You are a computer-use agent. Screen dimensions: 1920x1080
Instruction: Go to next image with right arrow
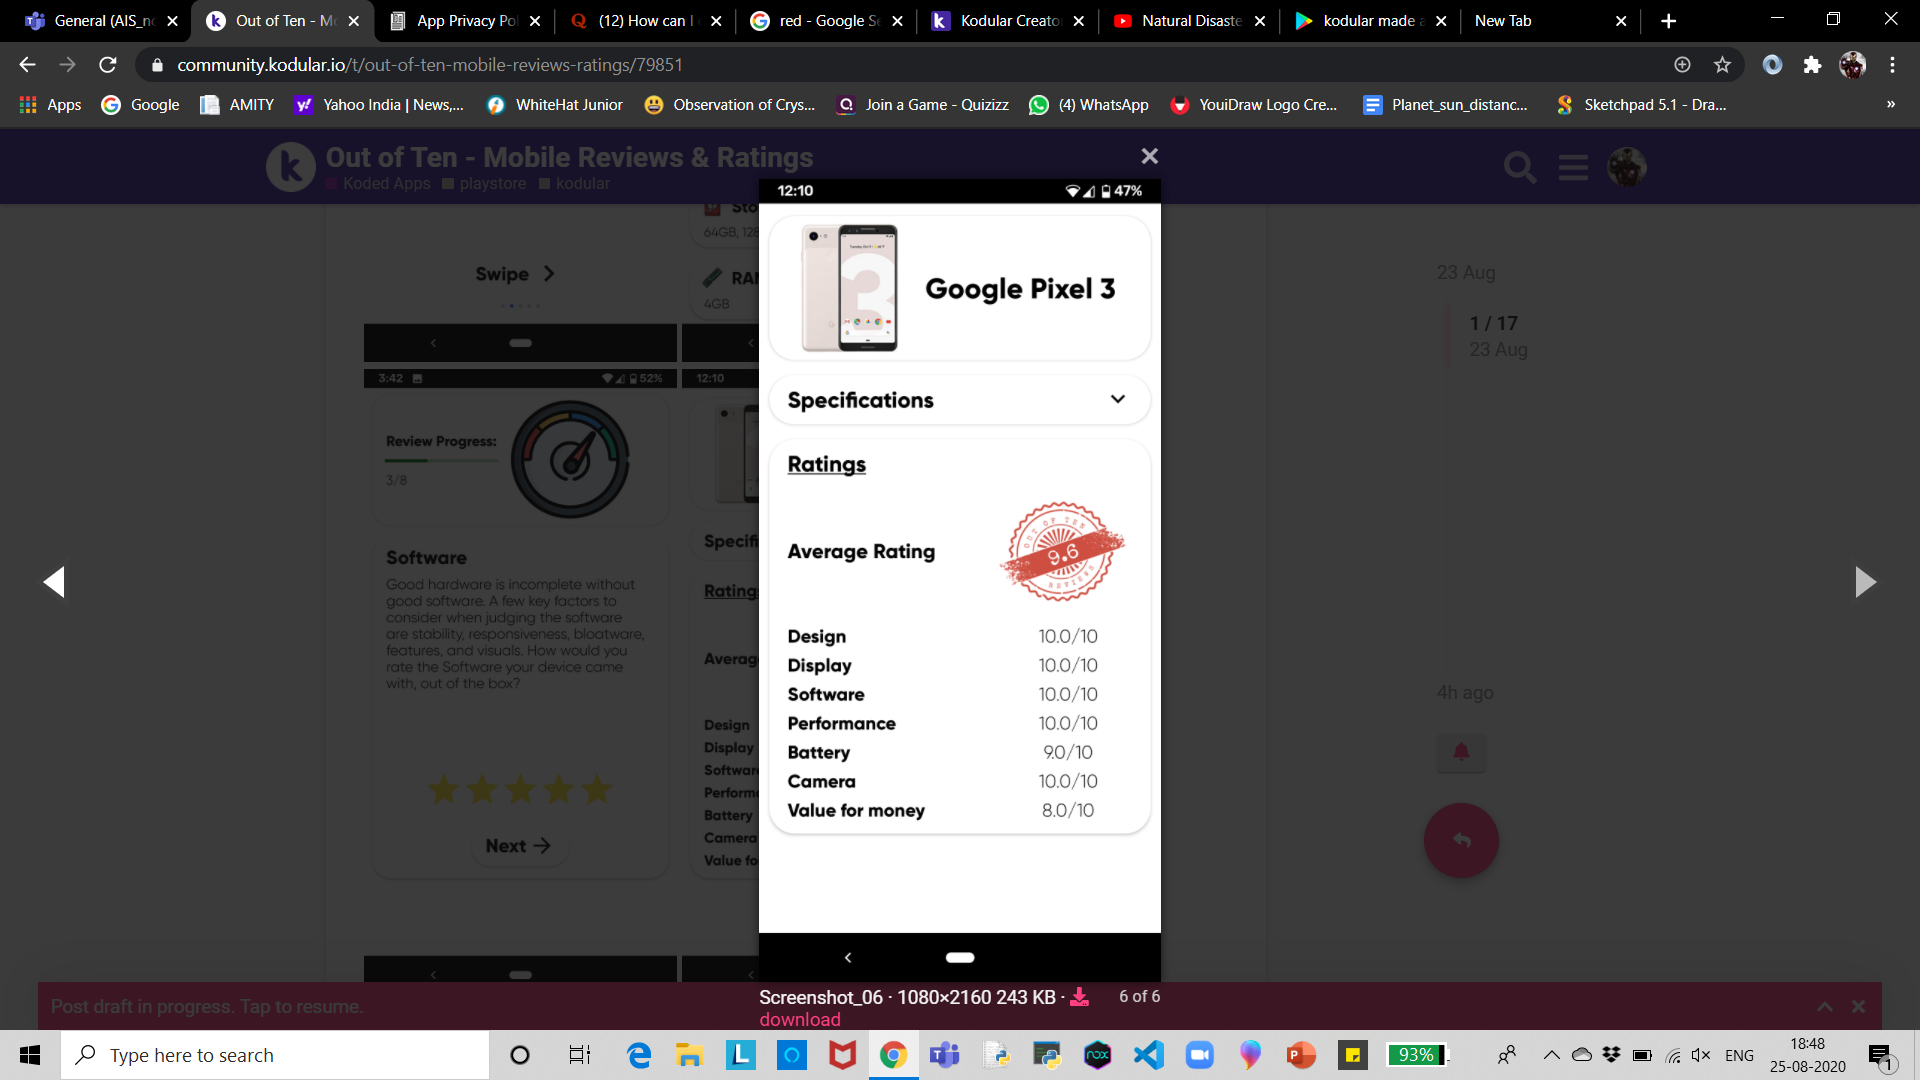point(1865,582)
